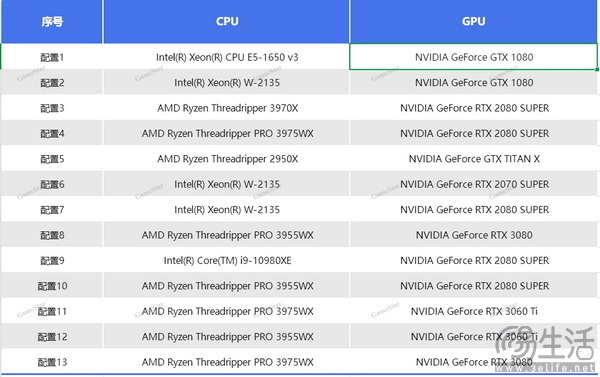The height and width of the screenshot is (377, 600).
Task: Click AMD Ryzen Threadripper 2950X cell
Action: tap(227, 158)
